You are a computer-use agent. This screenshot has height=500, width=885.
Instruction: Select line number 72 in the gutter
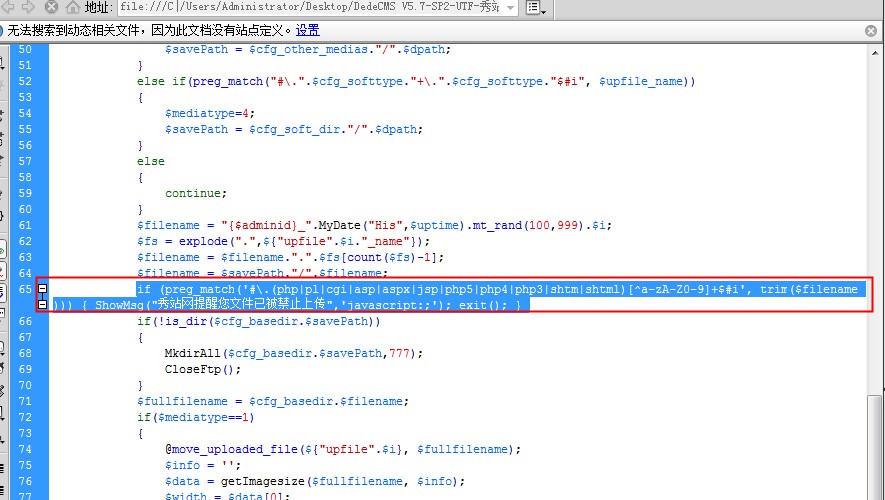click(25, 417)
